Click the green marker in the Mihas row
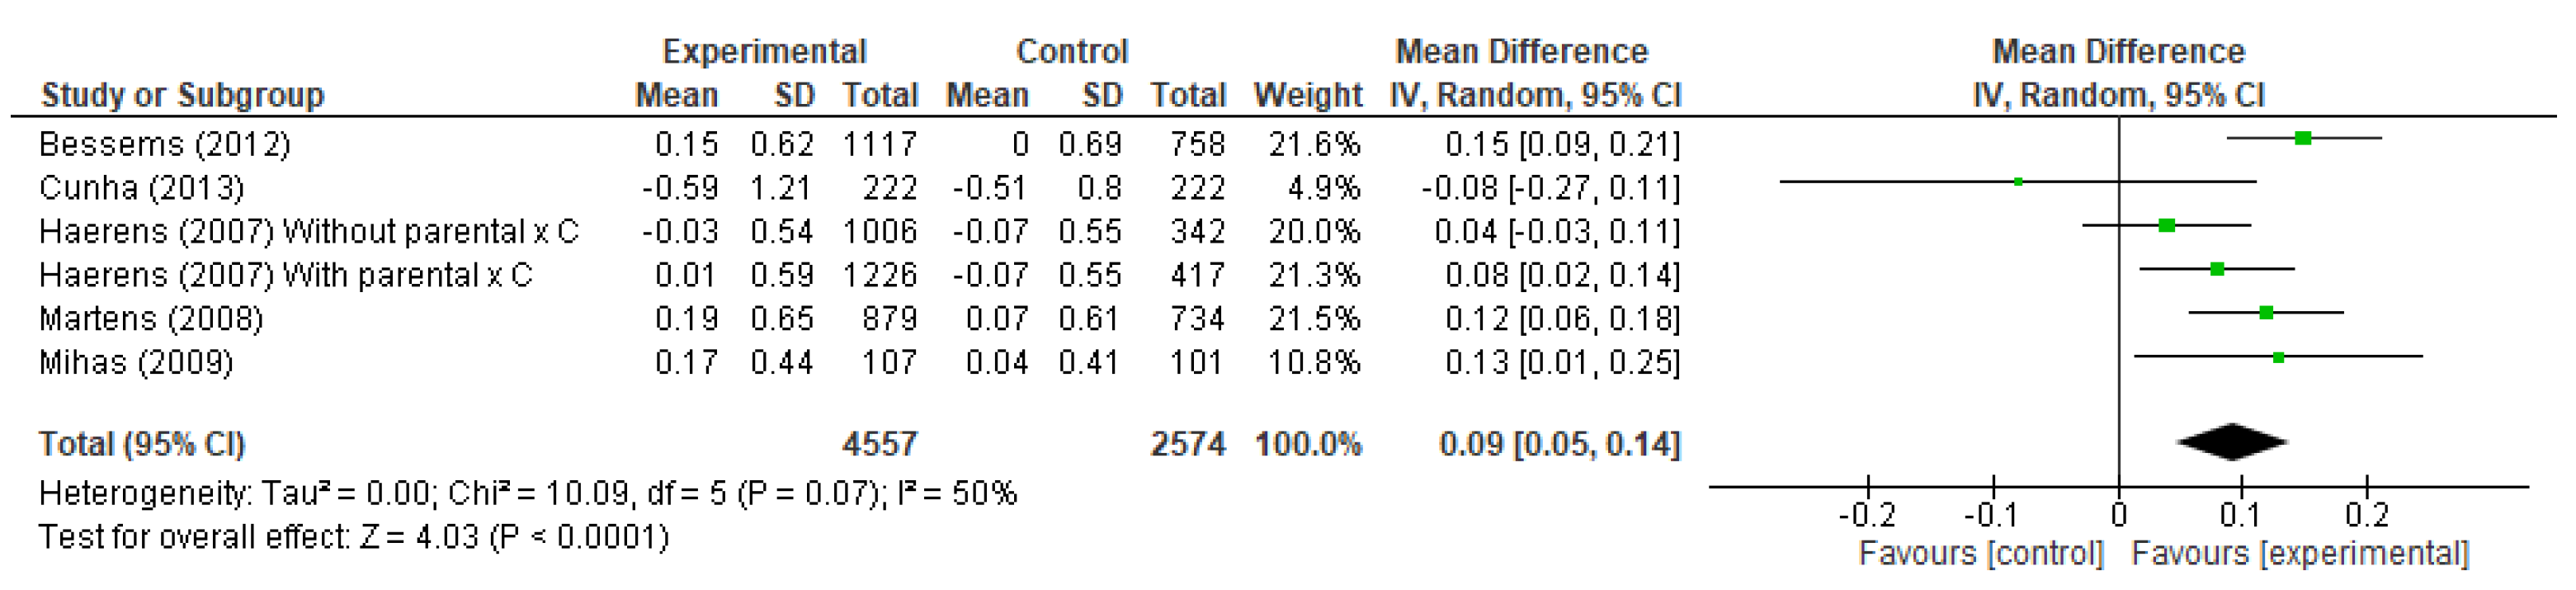This screenshot has height=590, width=2576. pyautogui.click(x=2278, y=357)
